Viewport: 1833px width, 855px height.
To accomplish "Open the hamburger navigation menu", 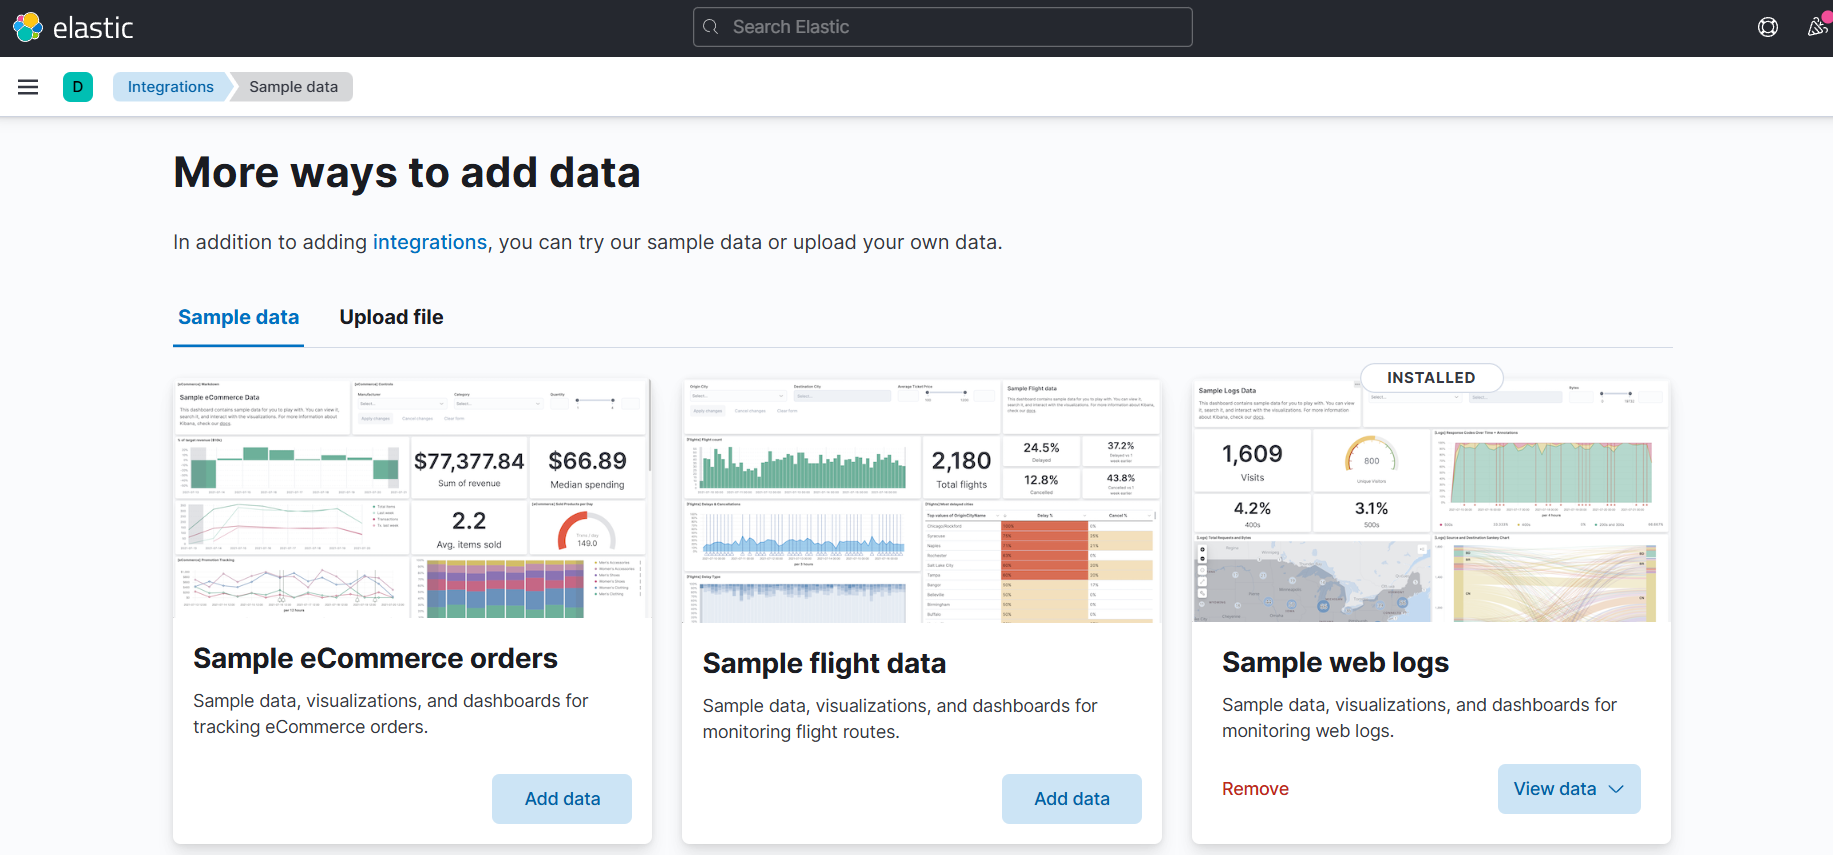I will tap(28, 87).
